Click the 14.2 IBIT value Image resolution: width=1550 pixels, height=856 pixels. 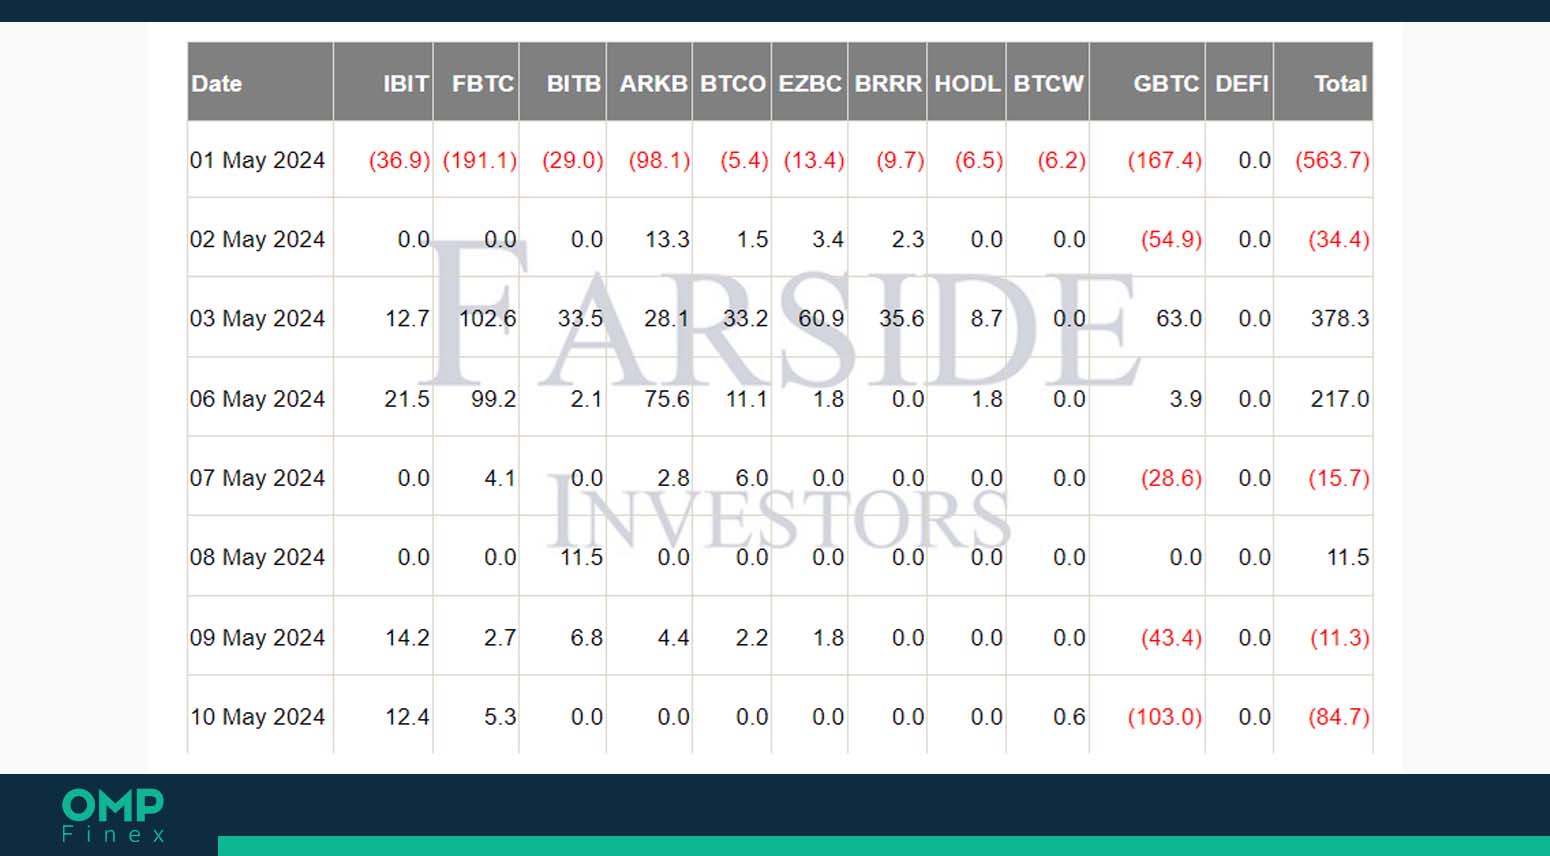(x=407, y=637)
